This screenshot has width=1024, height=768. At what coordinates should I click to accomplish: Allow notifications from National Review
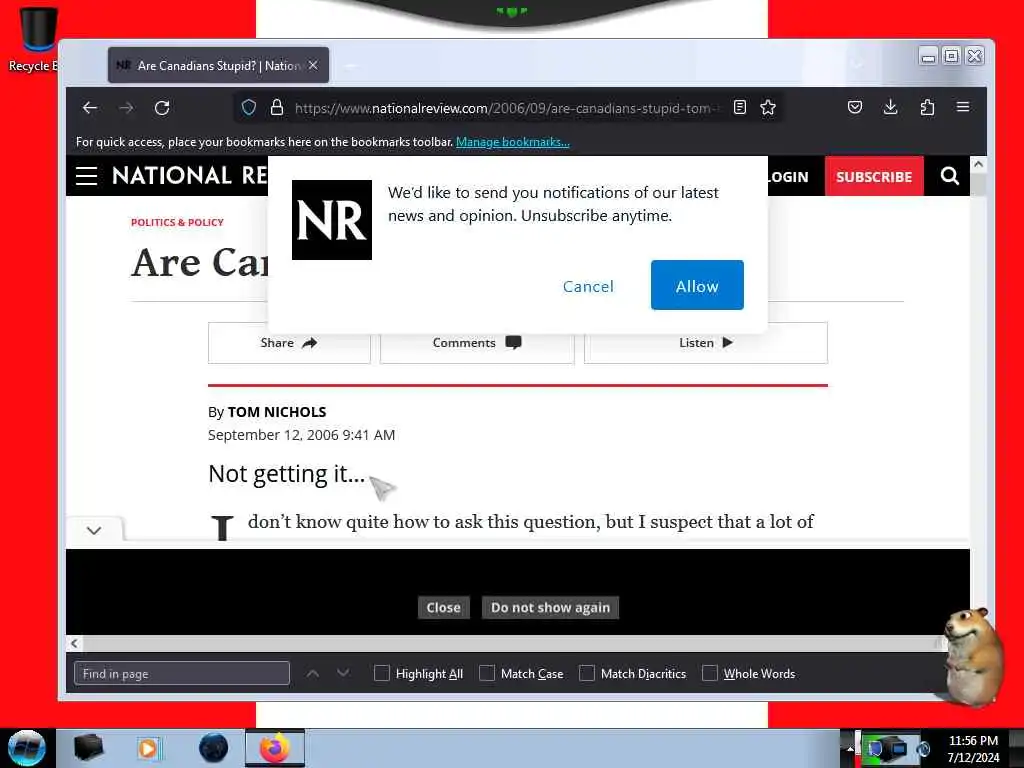click(x=697, y=285)
